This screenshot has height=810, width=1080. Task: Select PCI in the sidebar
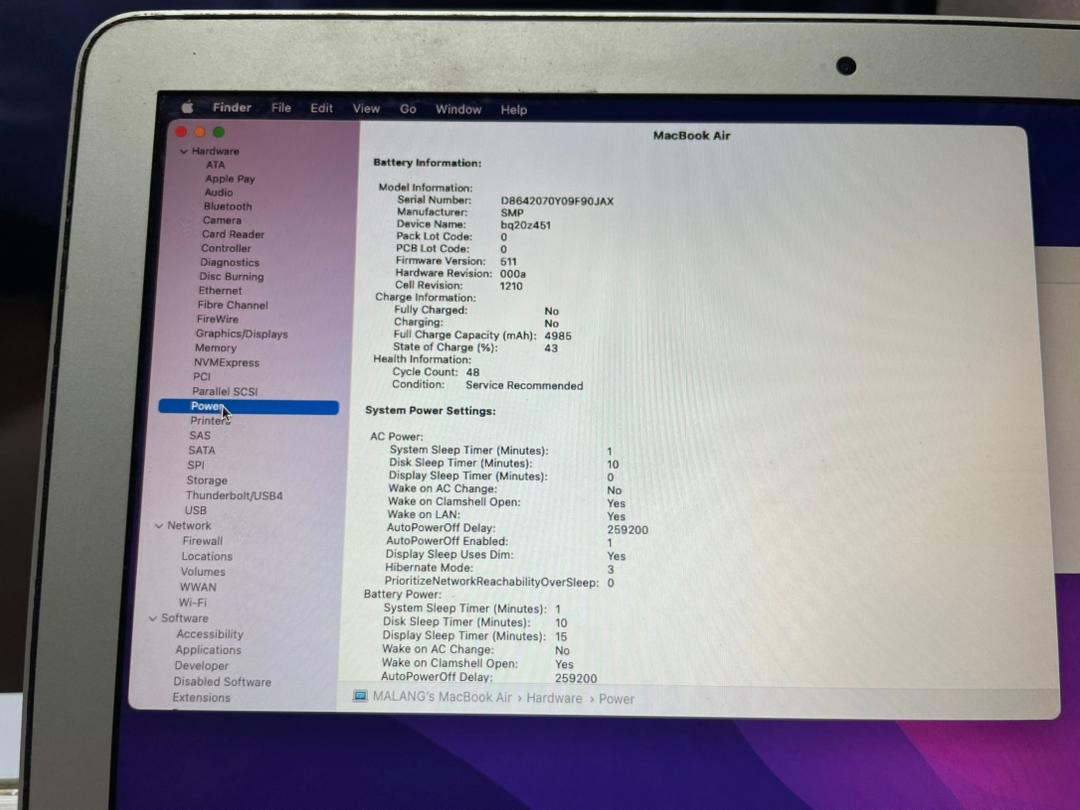pos(202,377)
